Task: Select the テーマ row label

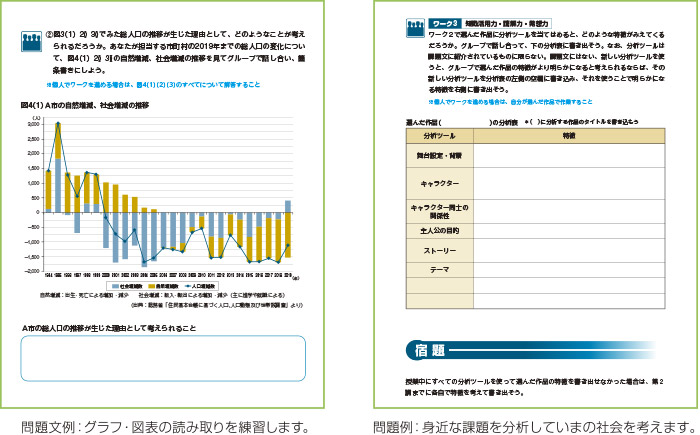Action: 440,270
